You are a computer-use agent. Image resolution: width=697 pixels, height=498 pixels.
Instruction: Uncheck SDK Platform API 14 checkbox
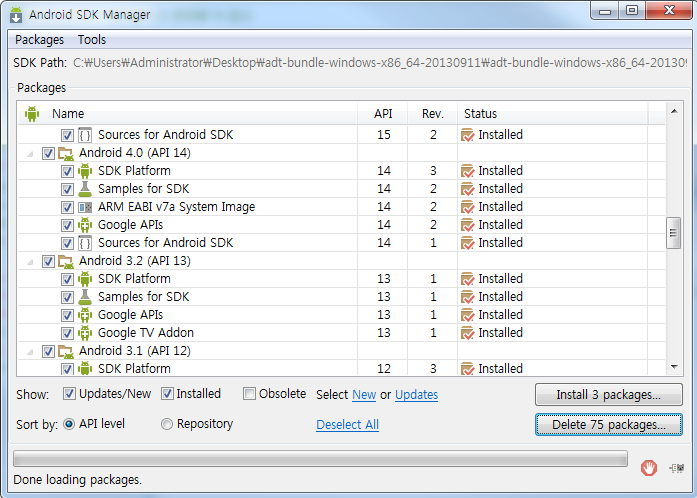[x=67, y=171]
